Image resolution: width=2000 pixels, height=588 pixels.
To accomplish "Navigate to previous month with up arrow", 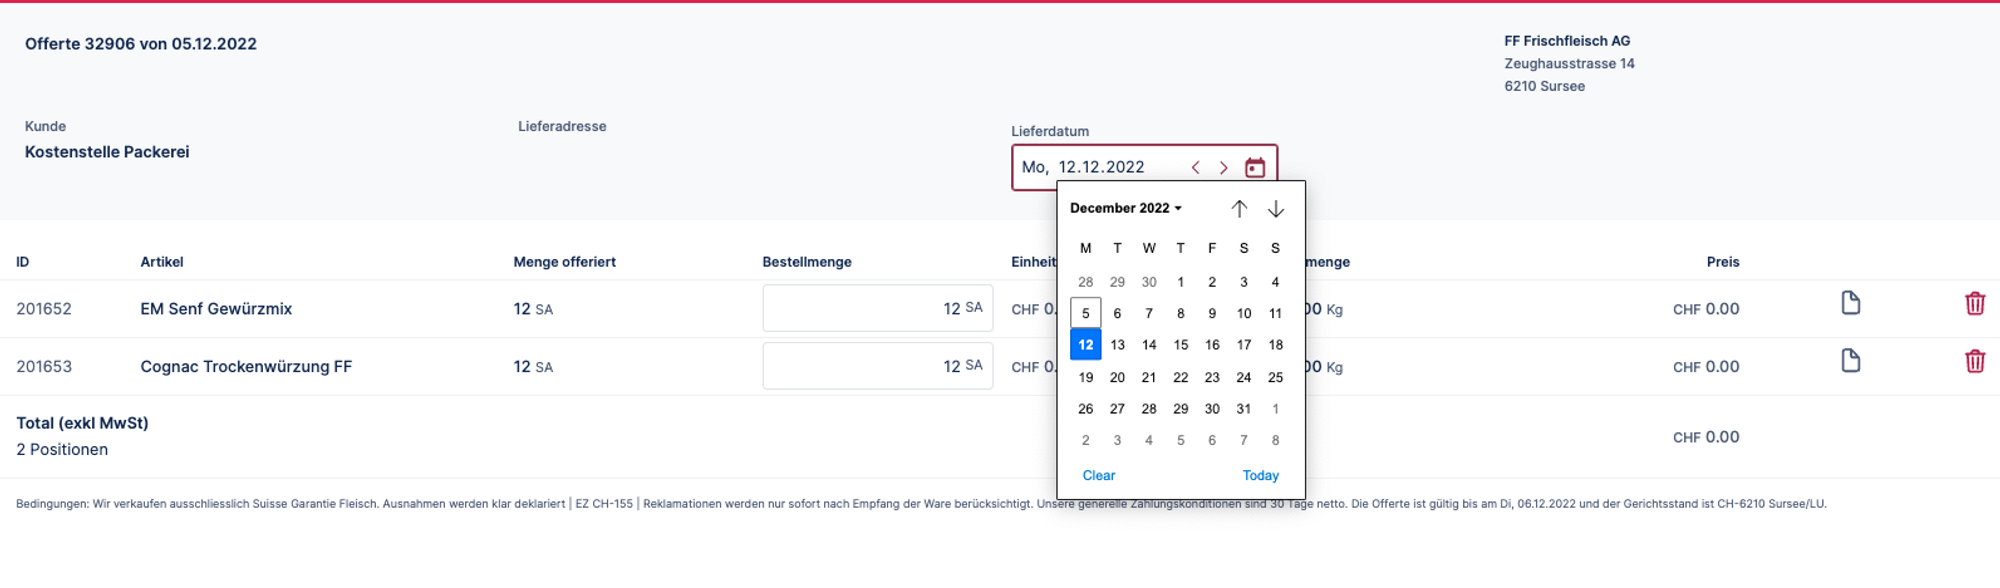I will [x=1239, y=208].
